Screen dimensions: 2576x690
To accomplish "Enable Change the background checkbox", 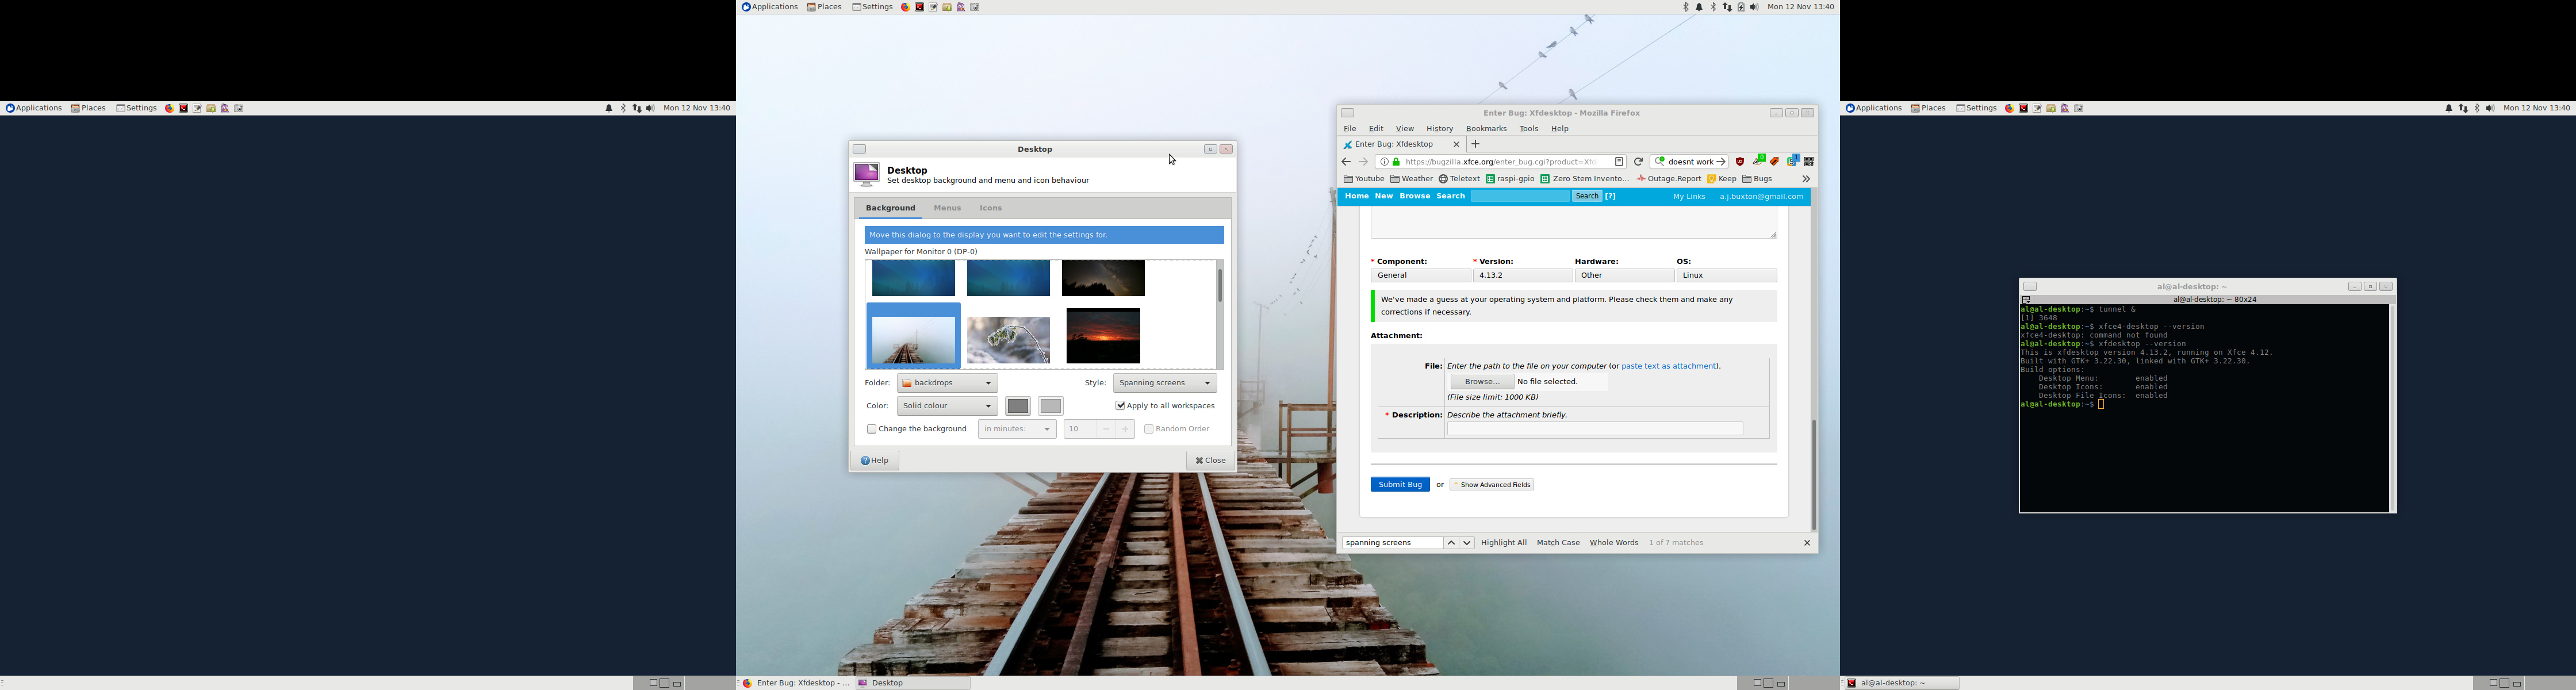I will click(872, 429).
